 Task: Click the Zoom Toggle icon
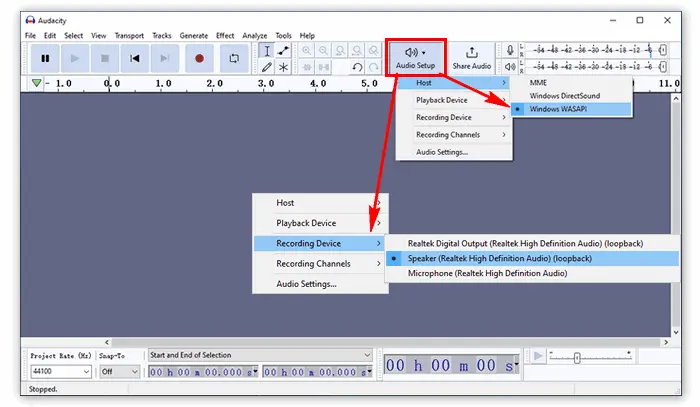tap(374, 50)
